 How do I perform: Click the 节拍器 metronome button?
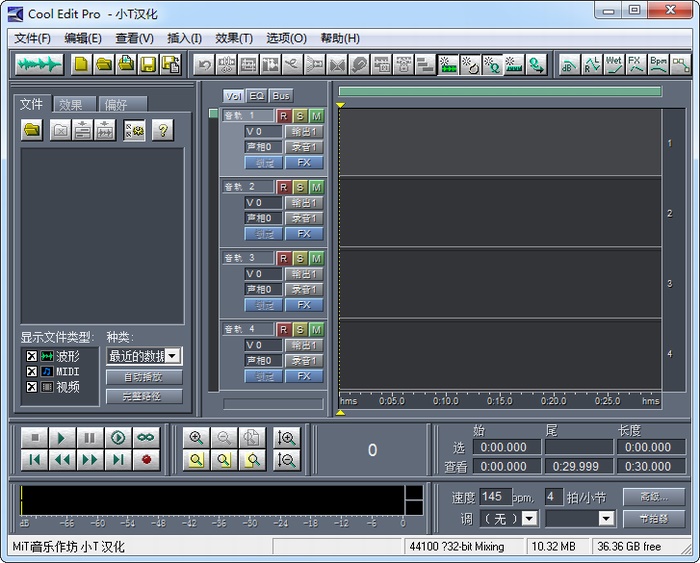[654, 519]
